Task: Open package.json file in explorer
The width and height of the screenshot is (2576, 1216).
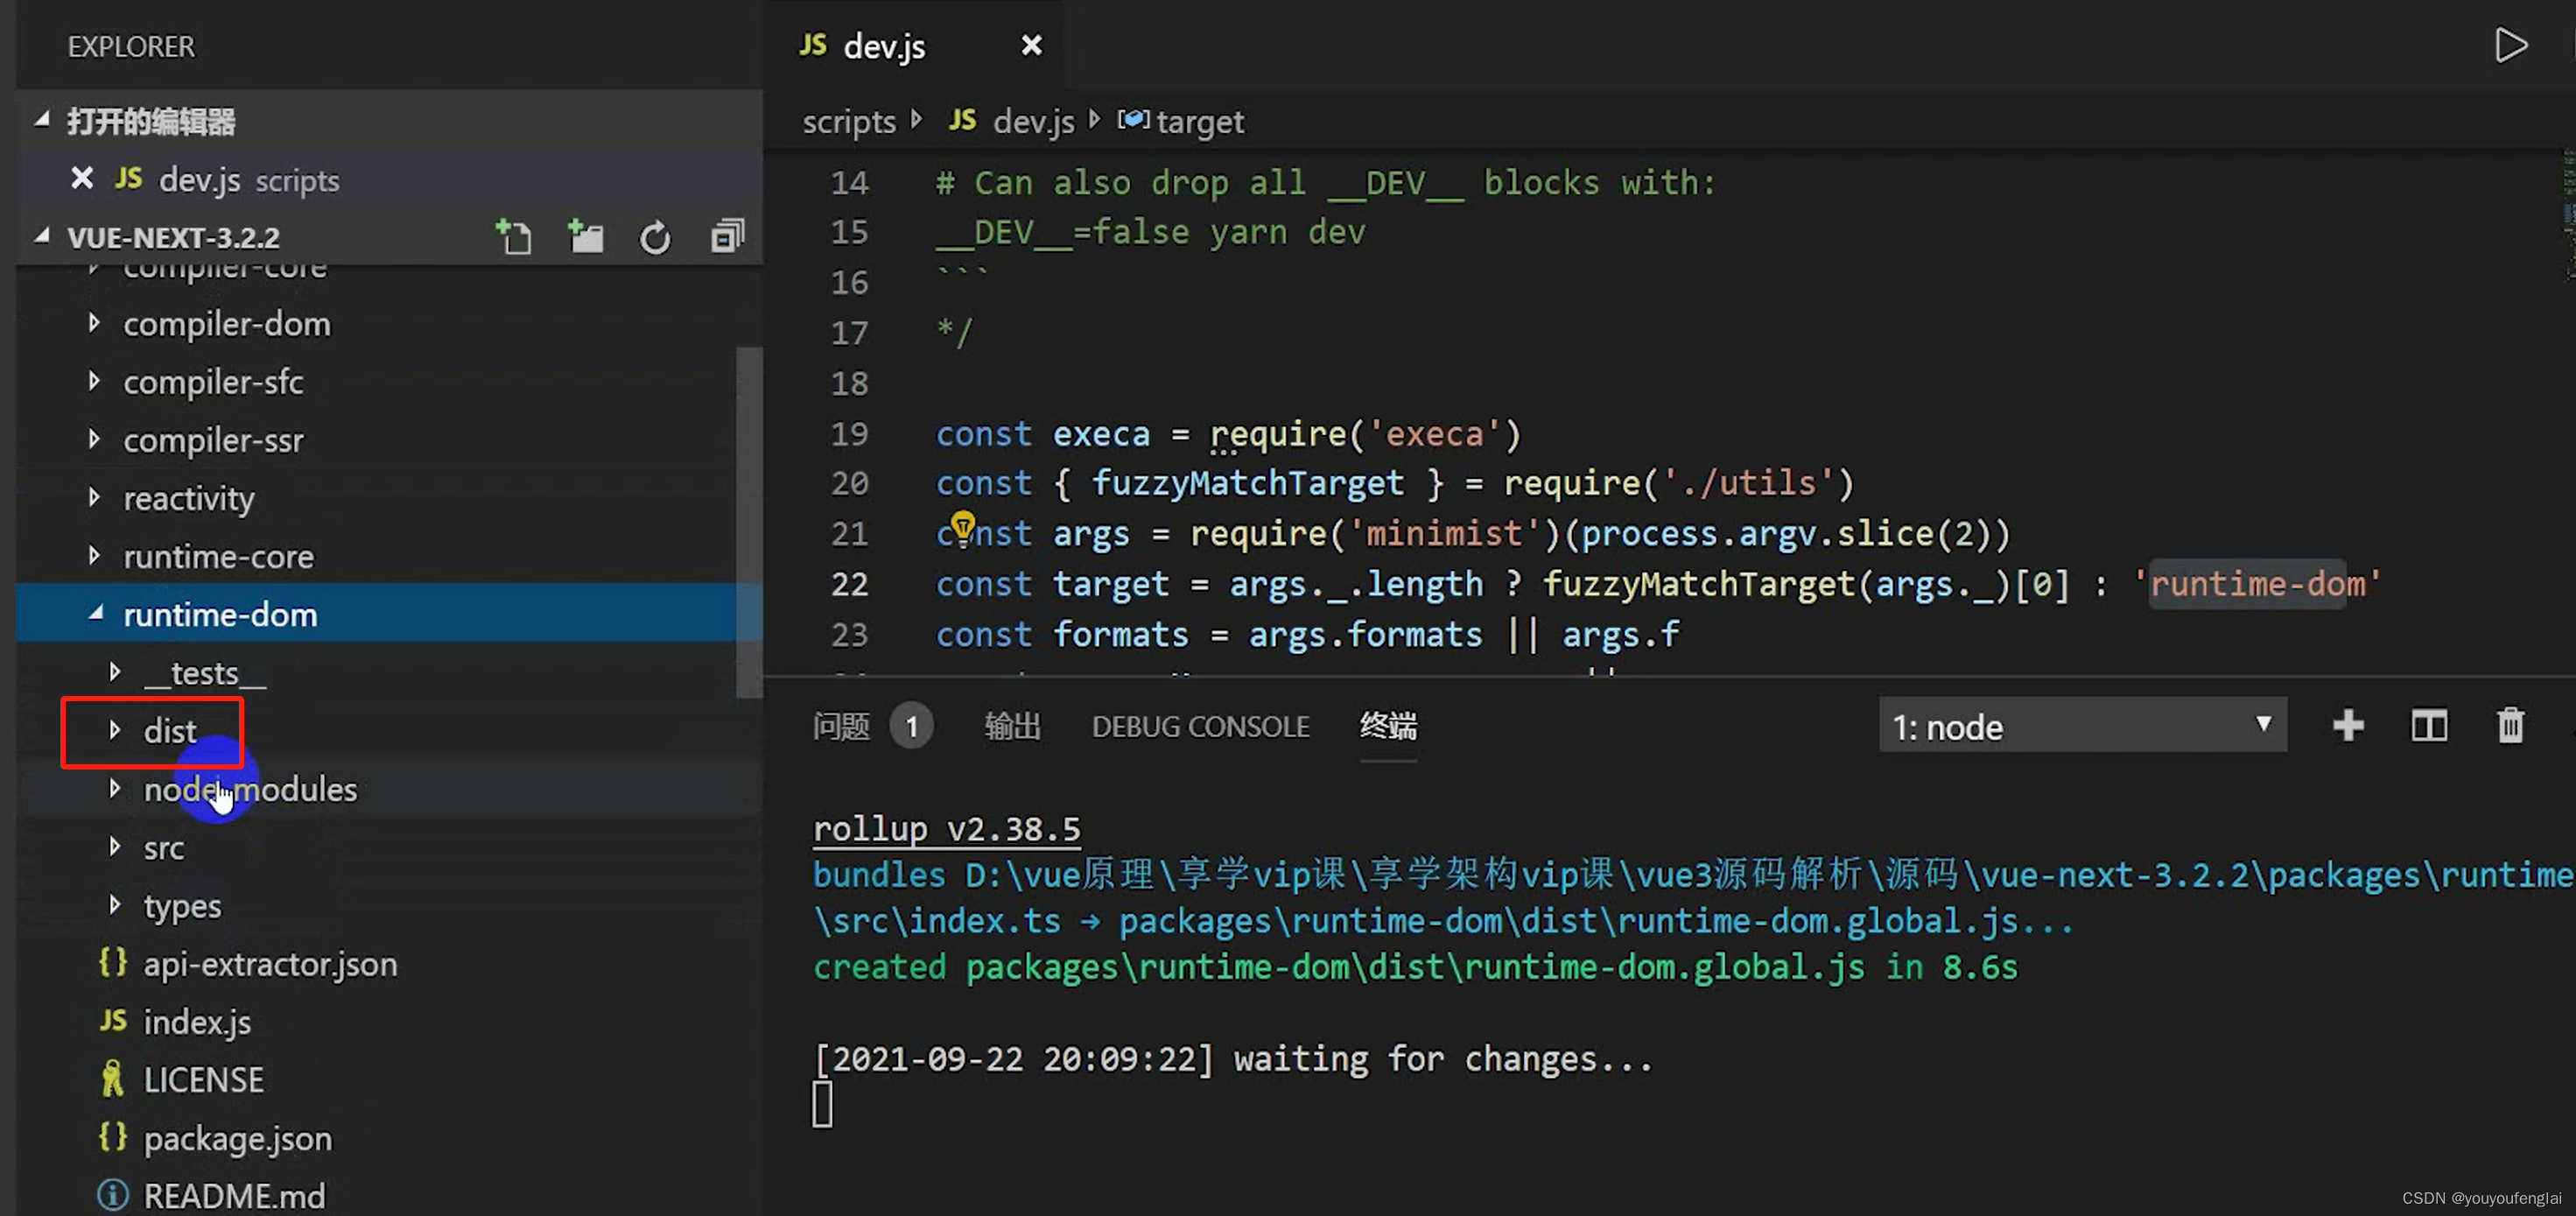Action: pos(237,1138)
